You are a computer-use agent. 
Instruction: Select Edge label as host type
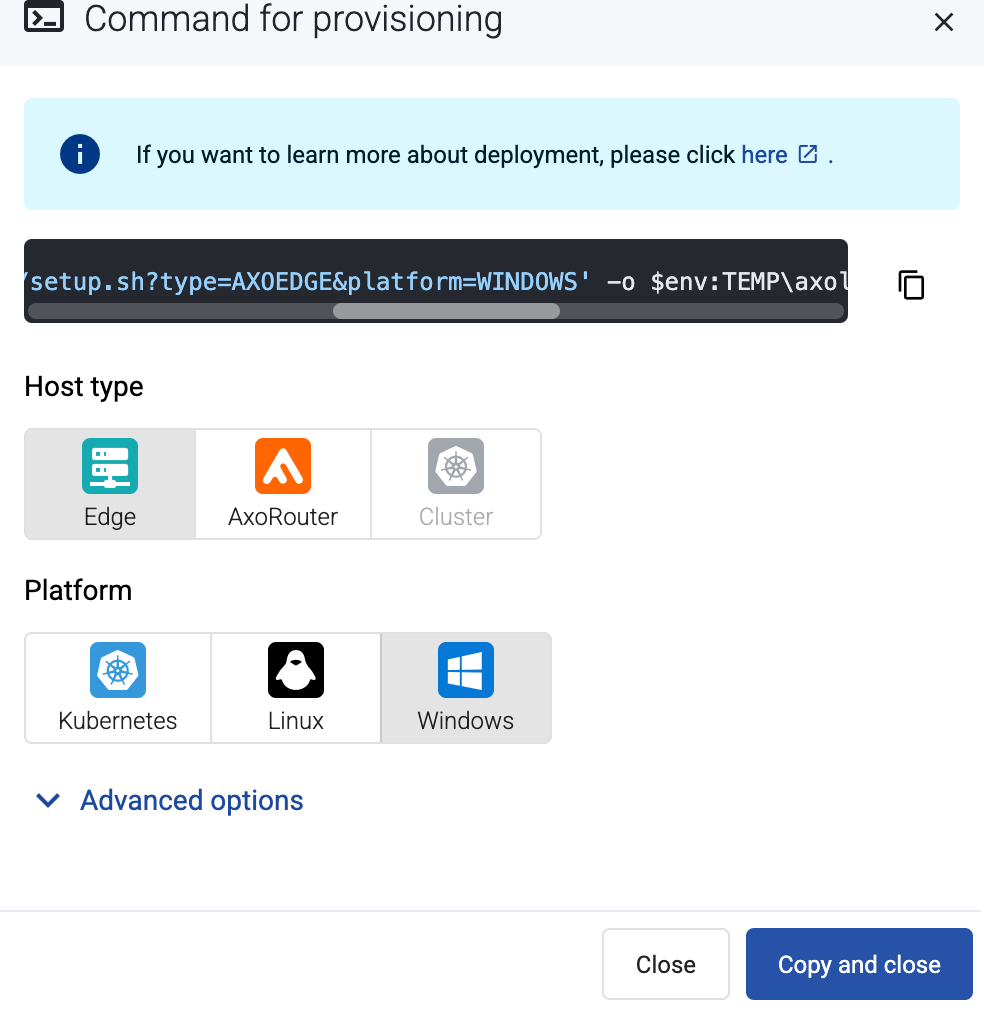coord(110,517)
